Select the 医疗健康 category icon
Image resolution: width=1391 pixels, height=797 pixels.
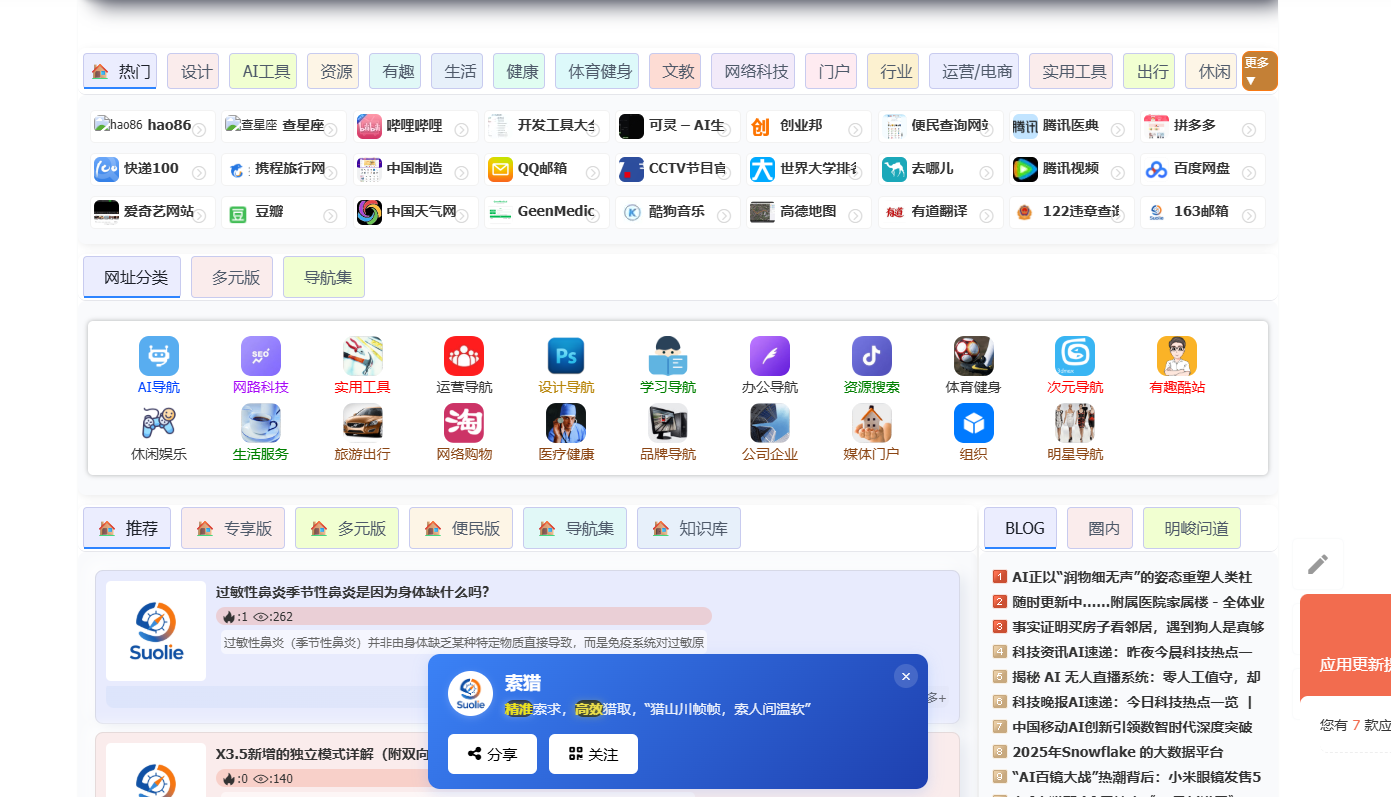(566, 423)
